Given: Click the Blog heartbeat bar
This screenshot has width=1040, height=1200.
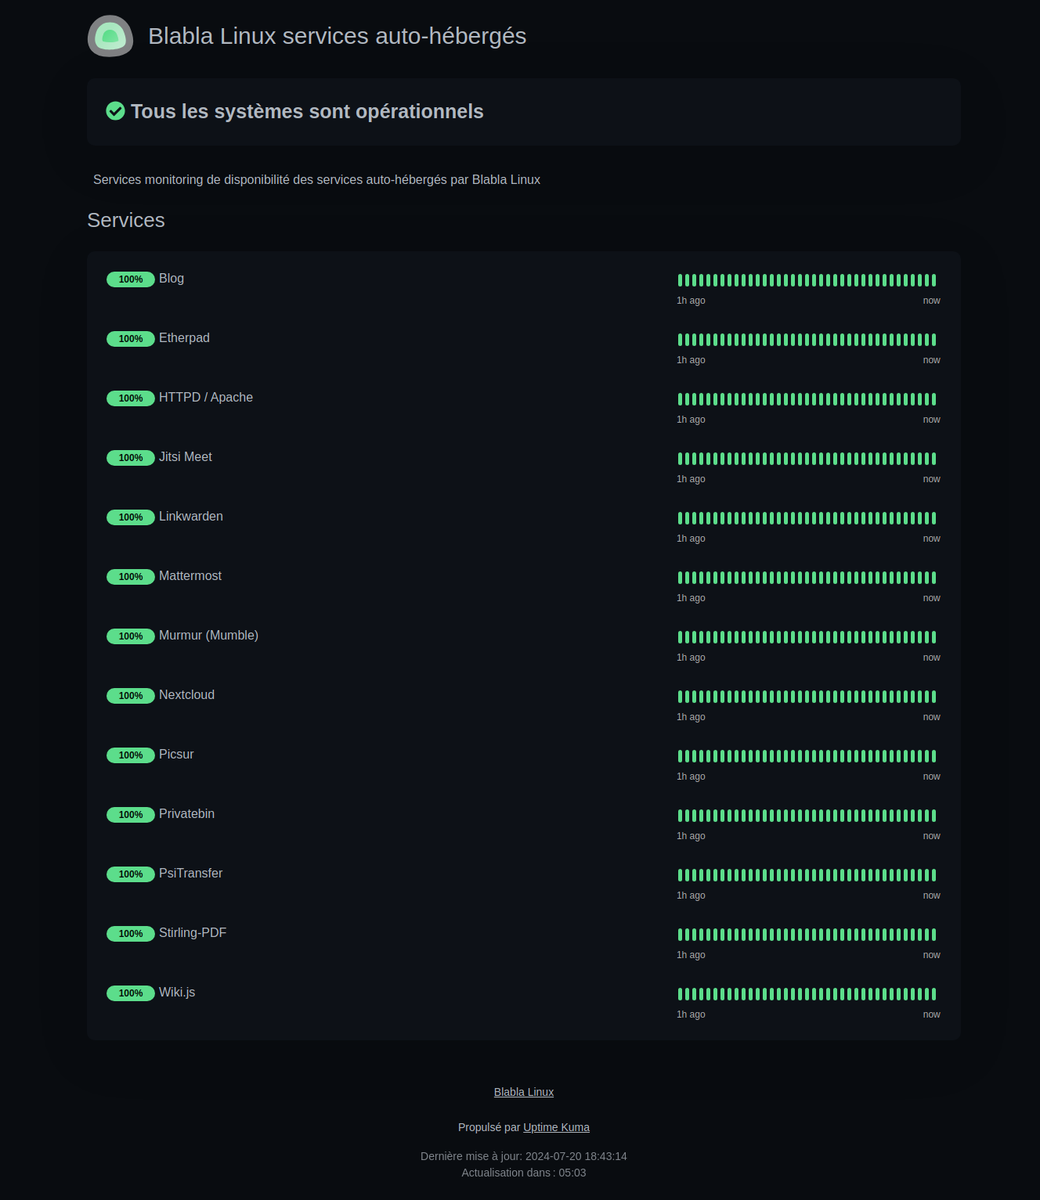Looking at the screenshot, I should pos(807,280).
